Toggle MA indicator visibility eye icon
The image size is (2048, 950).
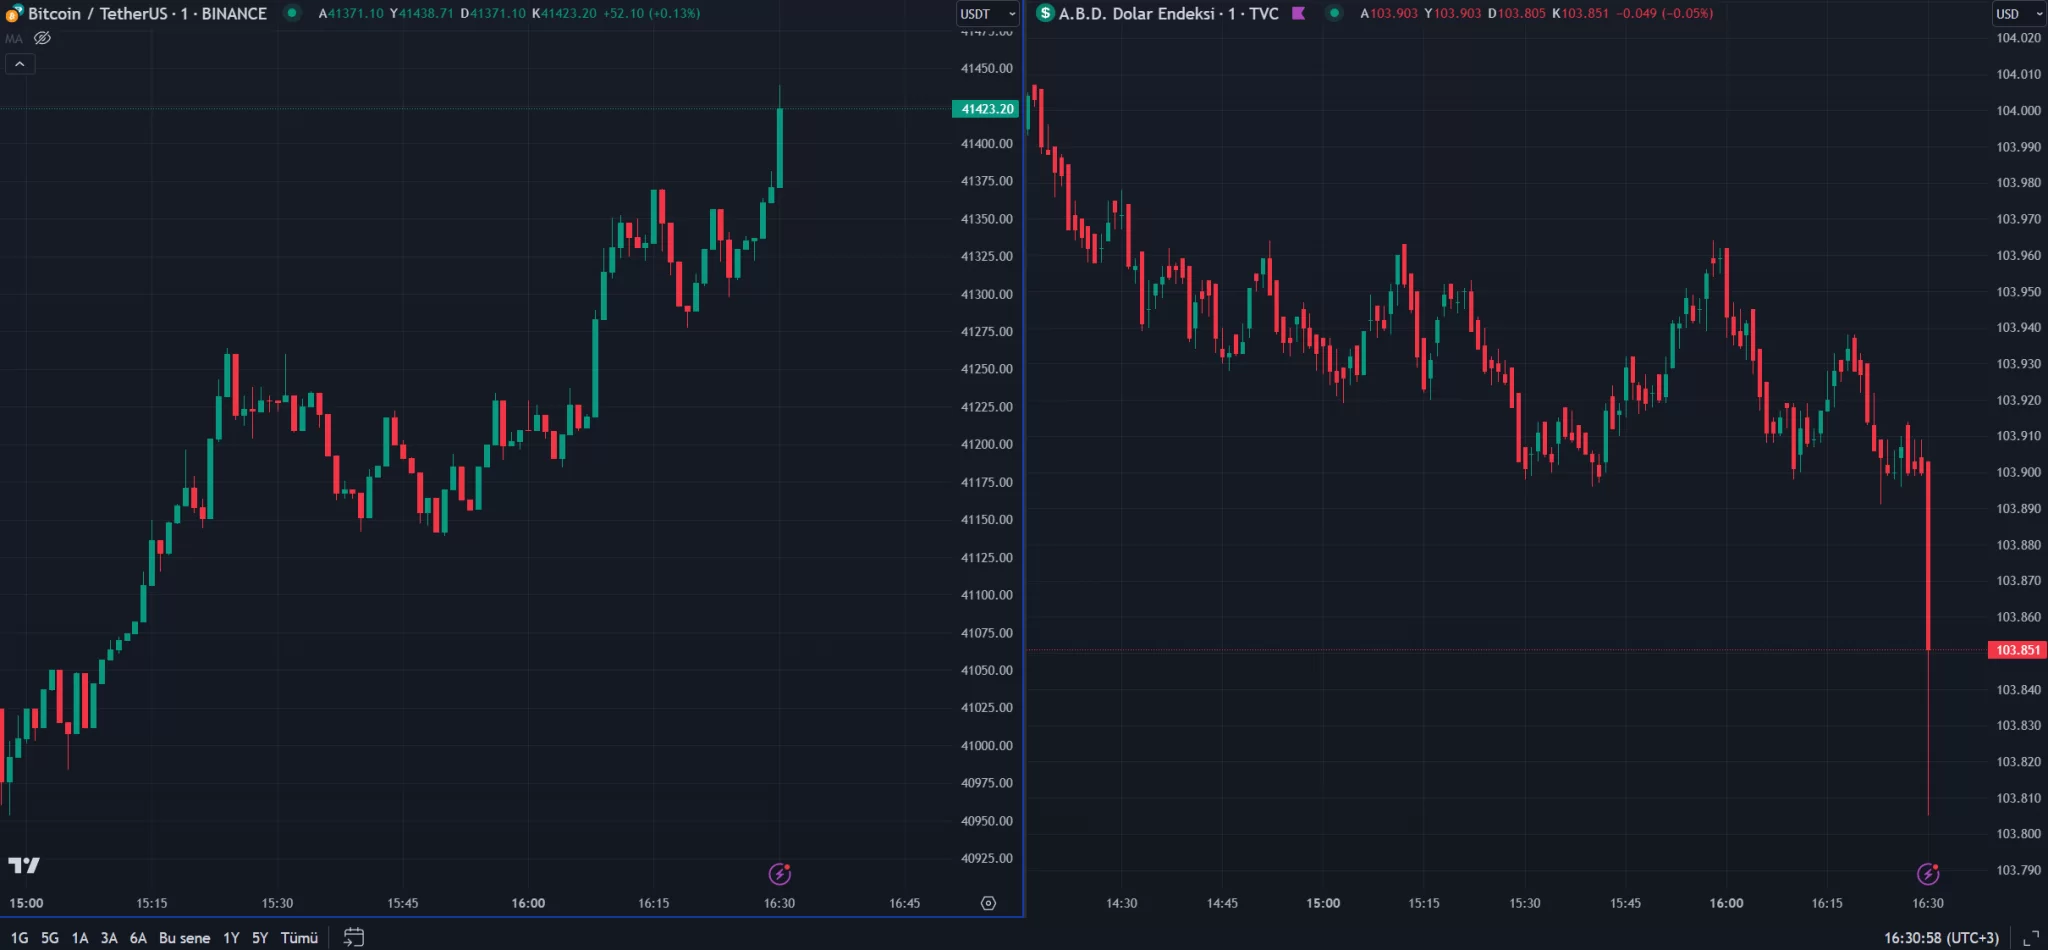click(x=42, y=38)
